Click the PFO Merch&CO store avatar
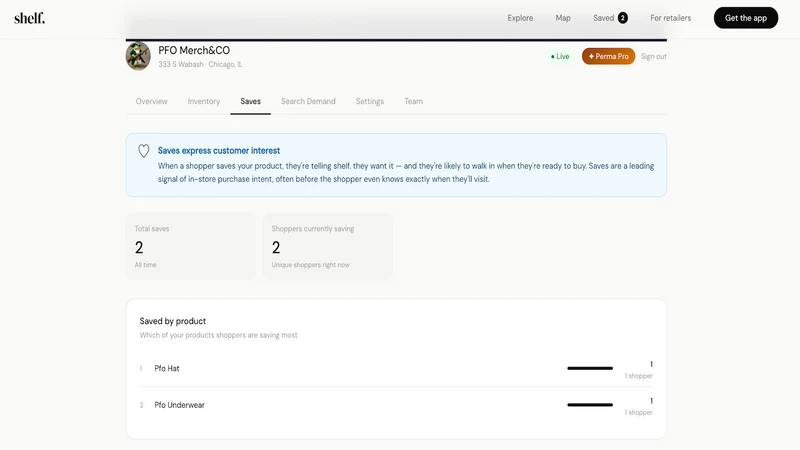This screenshot has width=800, height=450. (138, 56)
